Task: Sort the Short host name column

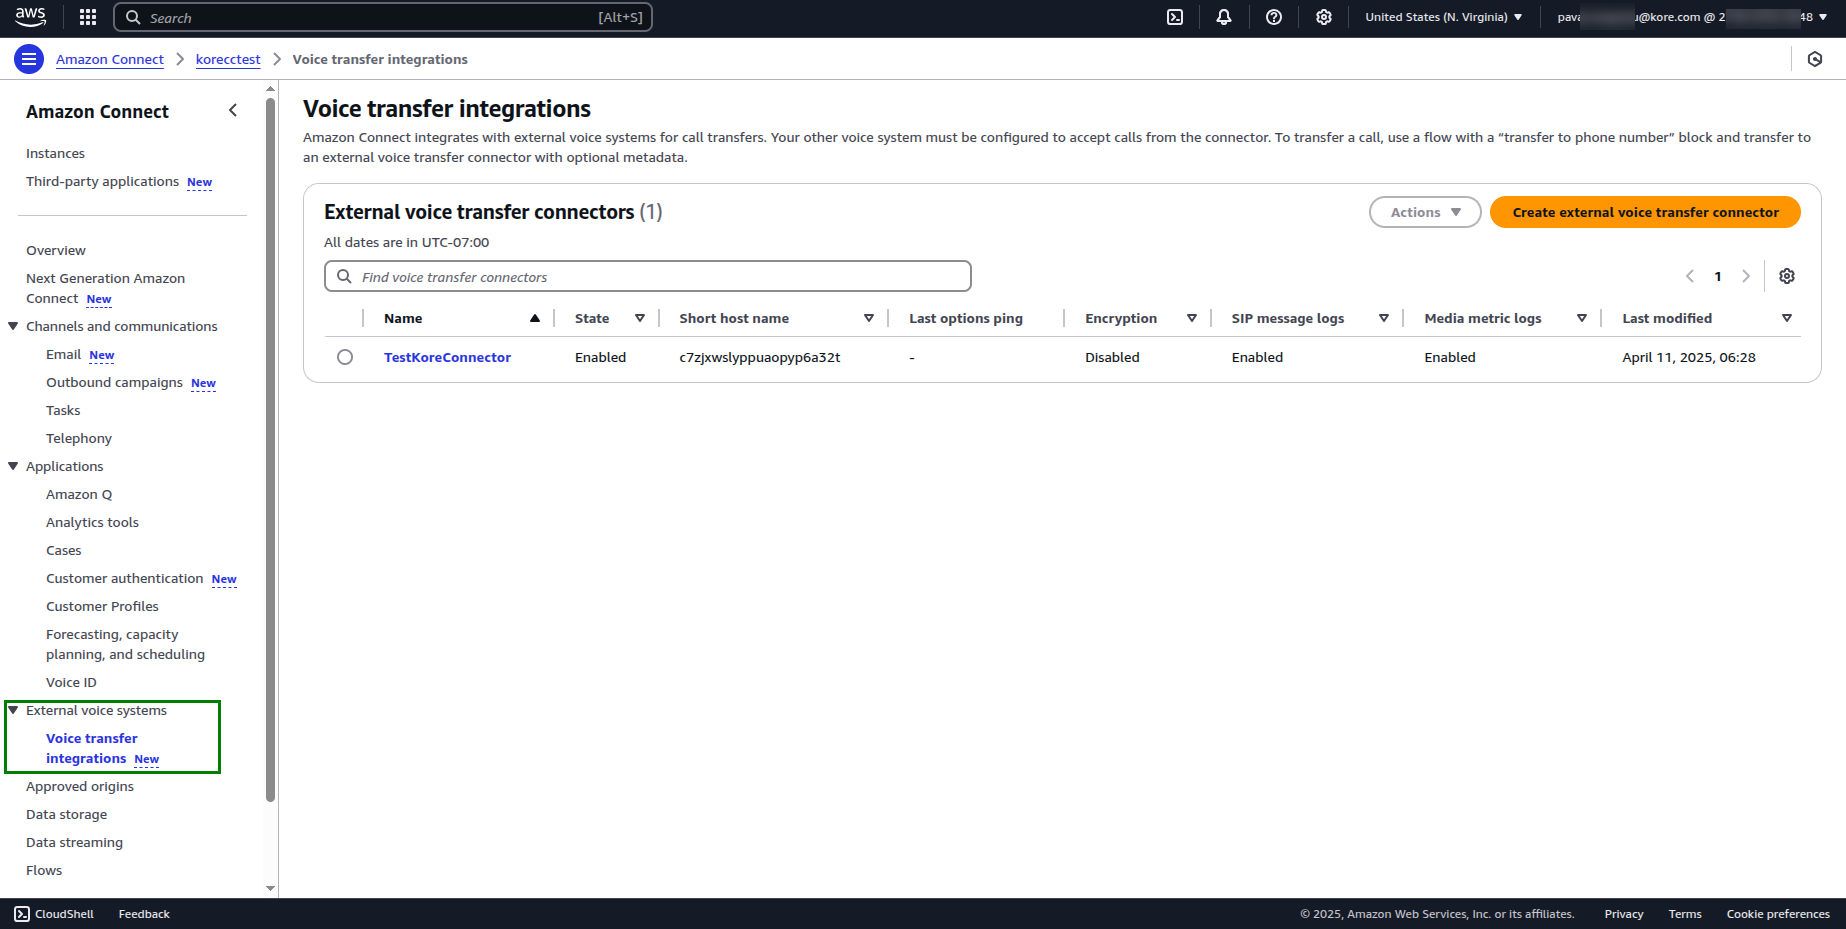Action: point(869,318)
